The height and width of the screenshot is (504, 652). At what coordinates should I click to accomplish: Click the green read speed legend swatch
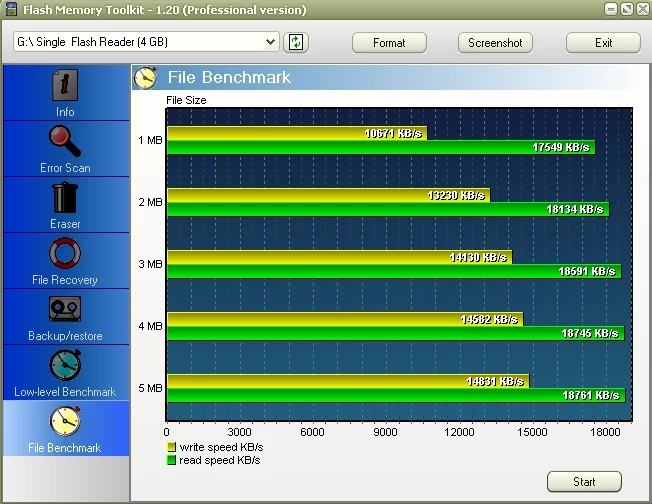(171, 460)
